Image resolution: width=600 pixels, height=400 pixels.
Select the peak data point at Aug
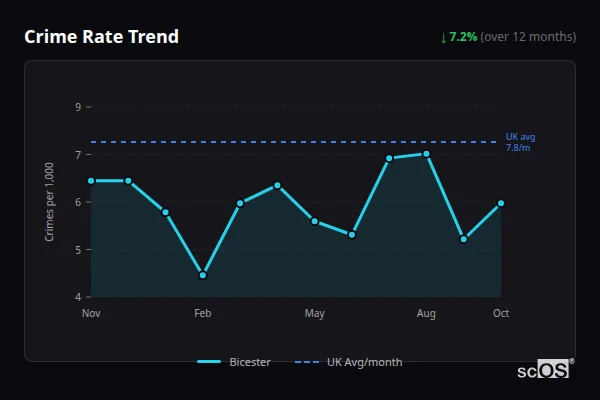pos(426,154)
